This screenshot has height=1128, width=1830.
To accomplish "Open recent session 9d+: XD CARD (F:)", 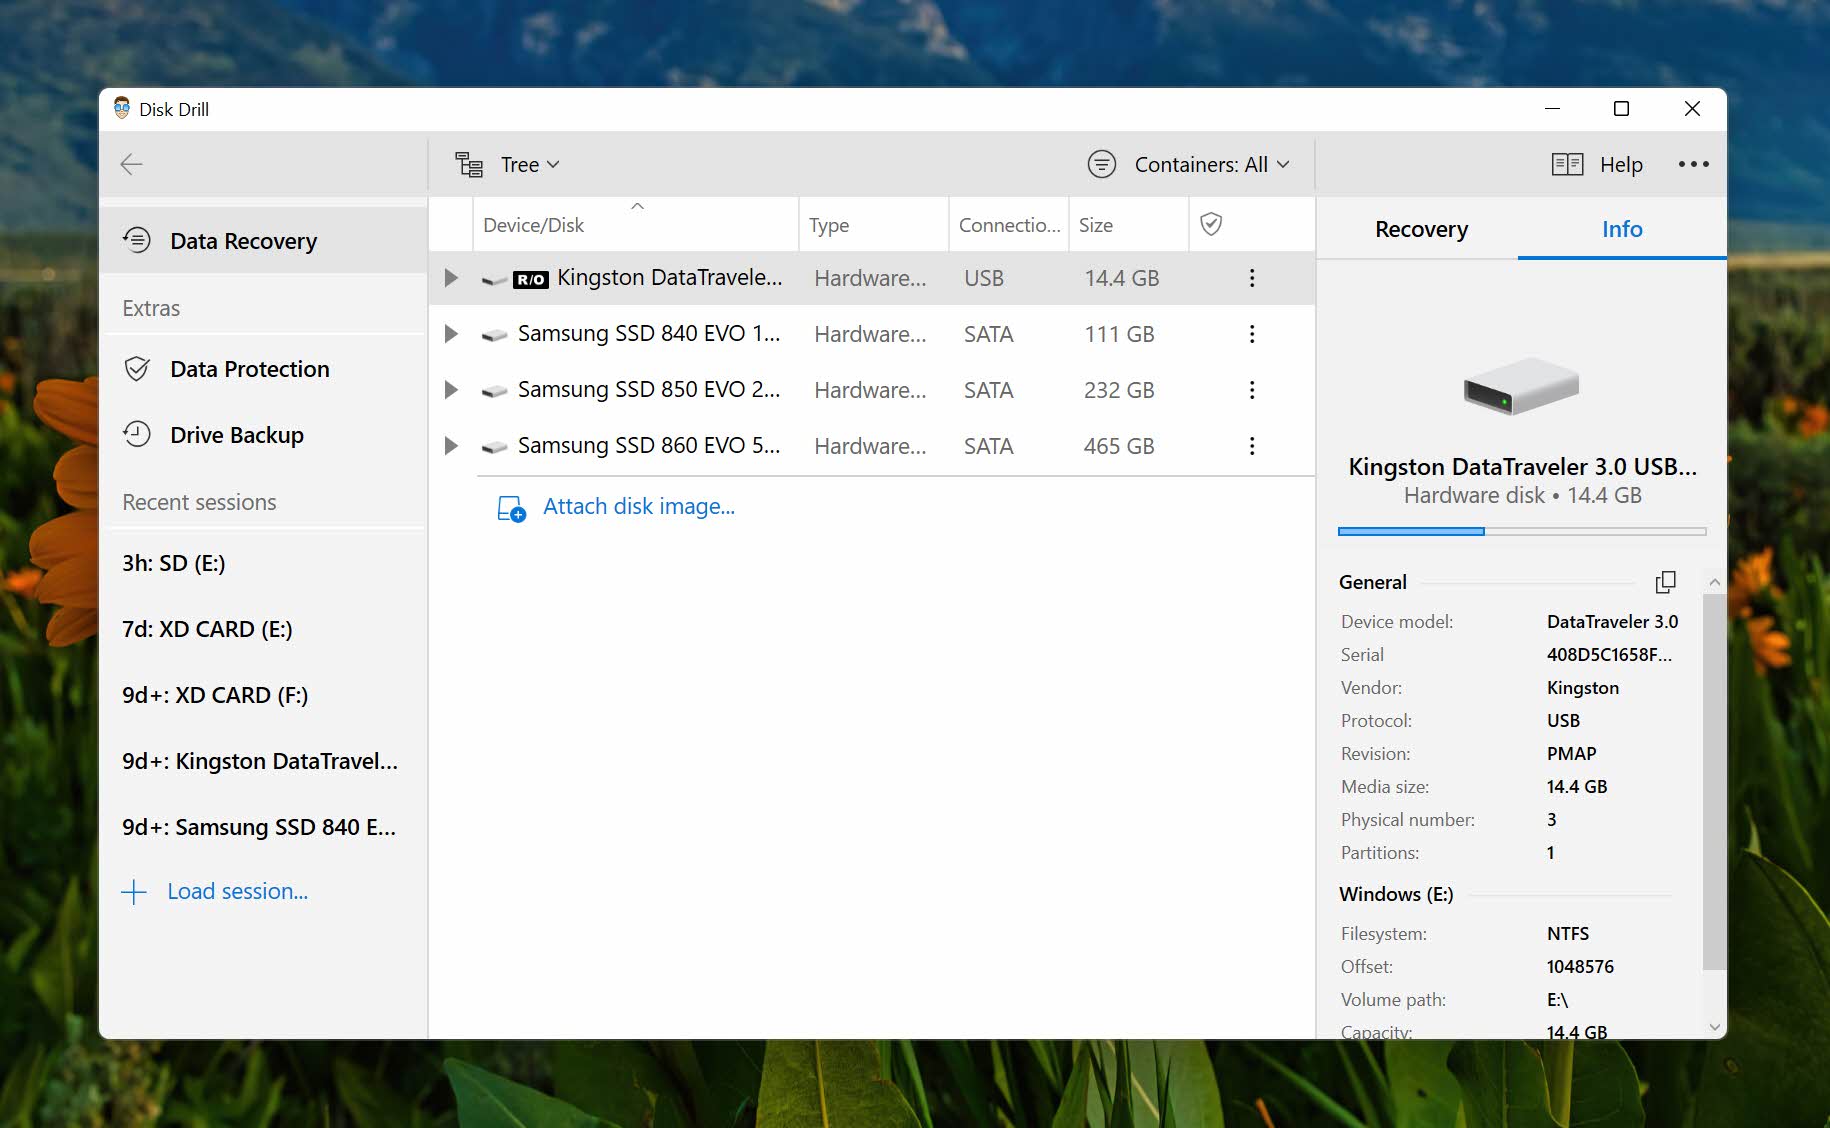I will [264, 695].
